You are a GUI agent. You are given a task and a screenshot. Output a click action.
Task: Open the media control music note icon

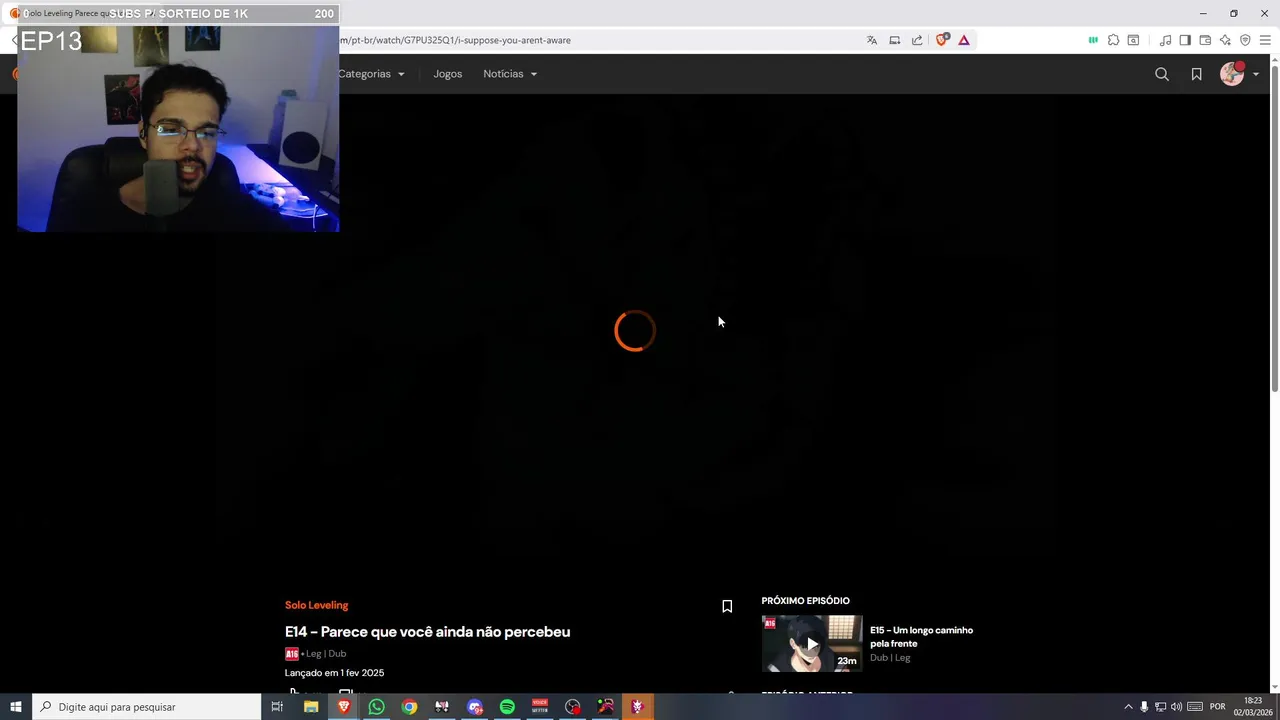click(1165, 40)
